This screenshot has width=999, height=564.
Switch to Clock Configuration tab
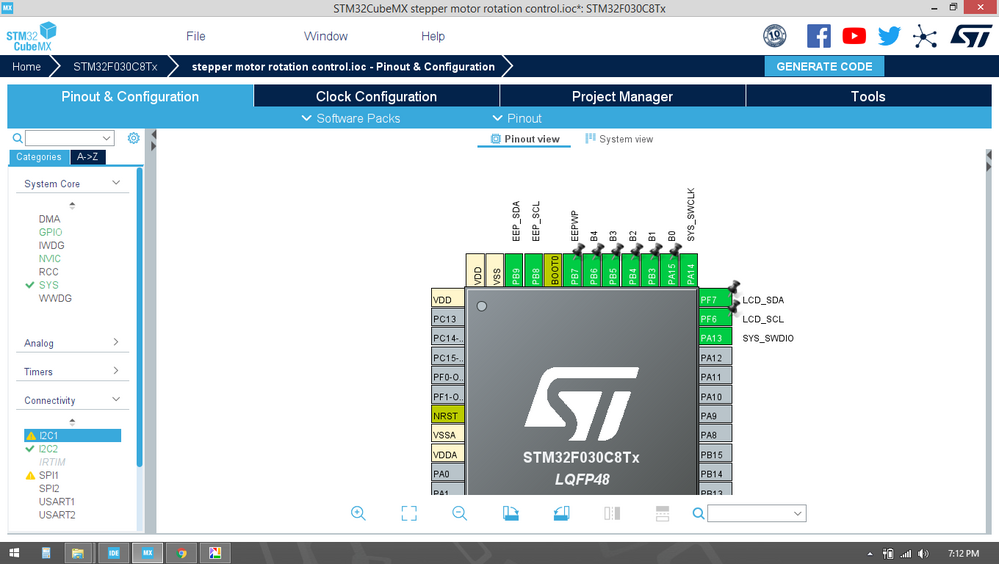[x=377, y=96]
